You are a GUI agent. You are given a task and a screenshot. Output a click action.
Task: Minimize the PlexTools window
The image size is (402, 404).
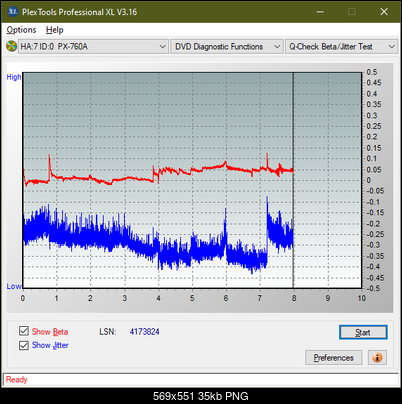point(320,12)
